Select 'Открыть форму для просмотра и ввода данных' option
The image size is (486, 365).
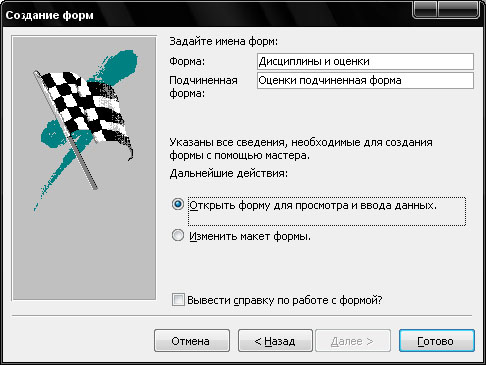(178, 204)
